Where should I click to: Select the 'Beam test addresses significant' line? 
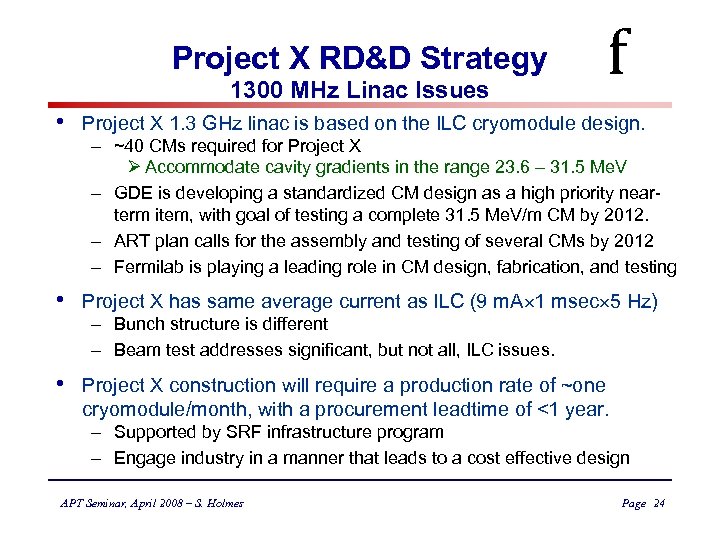tap(334, 350)
